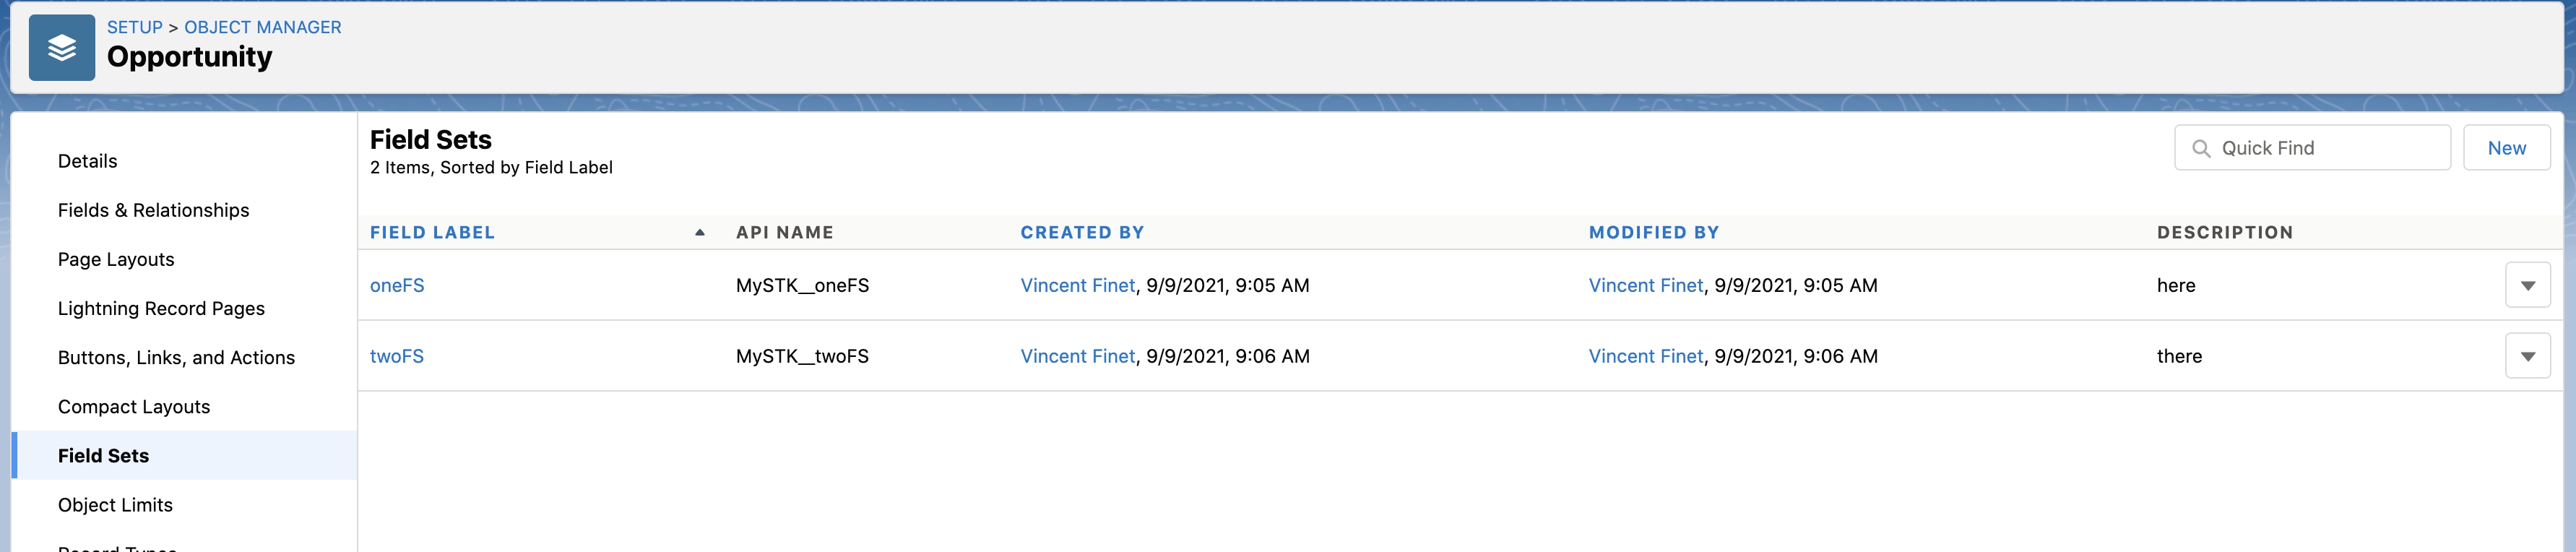Open the row actions menu for twoFS
Screen dimensions: 2576x552
click(2528, 355)
